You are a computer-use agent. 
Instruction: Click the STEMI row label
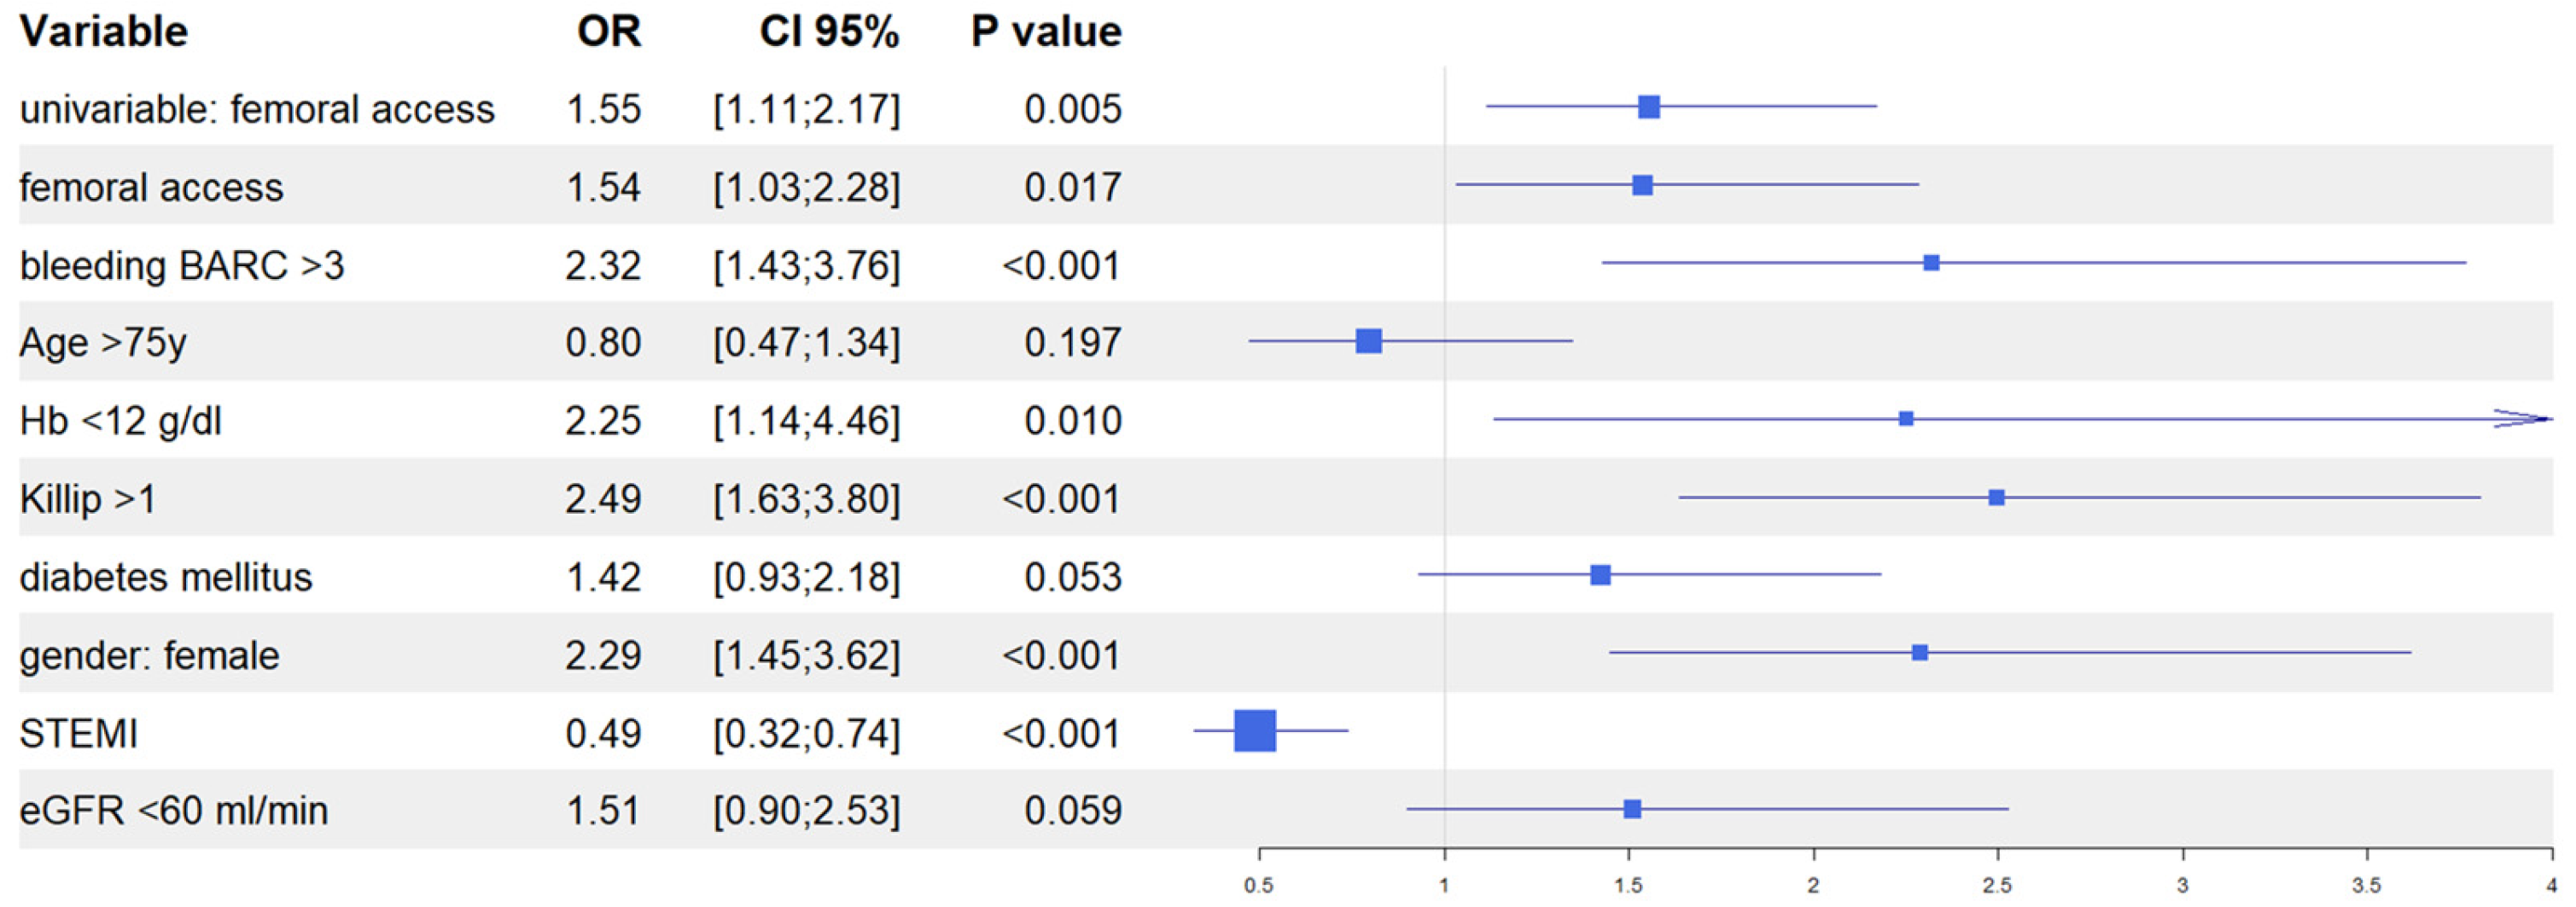(x=78, y=734)
